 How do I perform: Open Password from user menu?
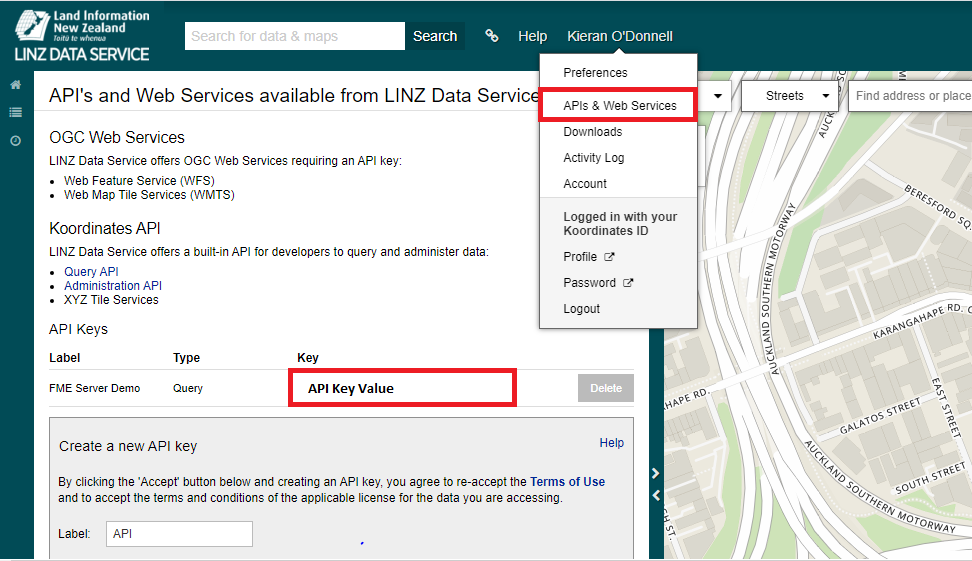[590, 283]
